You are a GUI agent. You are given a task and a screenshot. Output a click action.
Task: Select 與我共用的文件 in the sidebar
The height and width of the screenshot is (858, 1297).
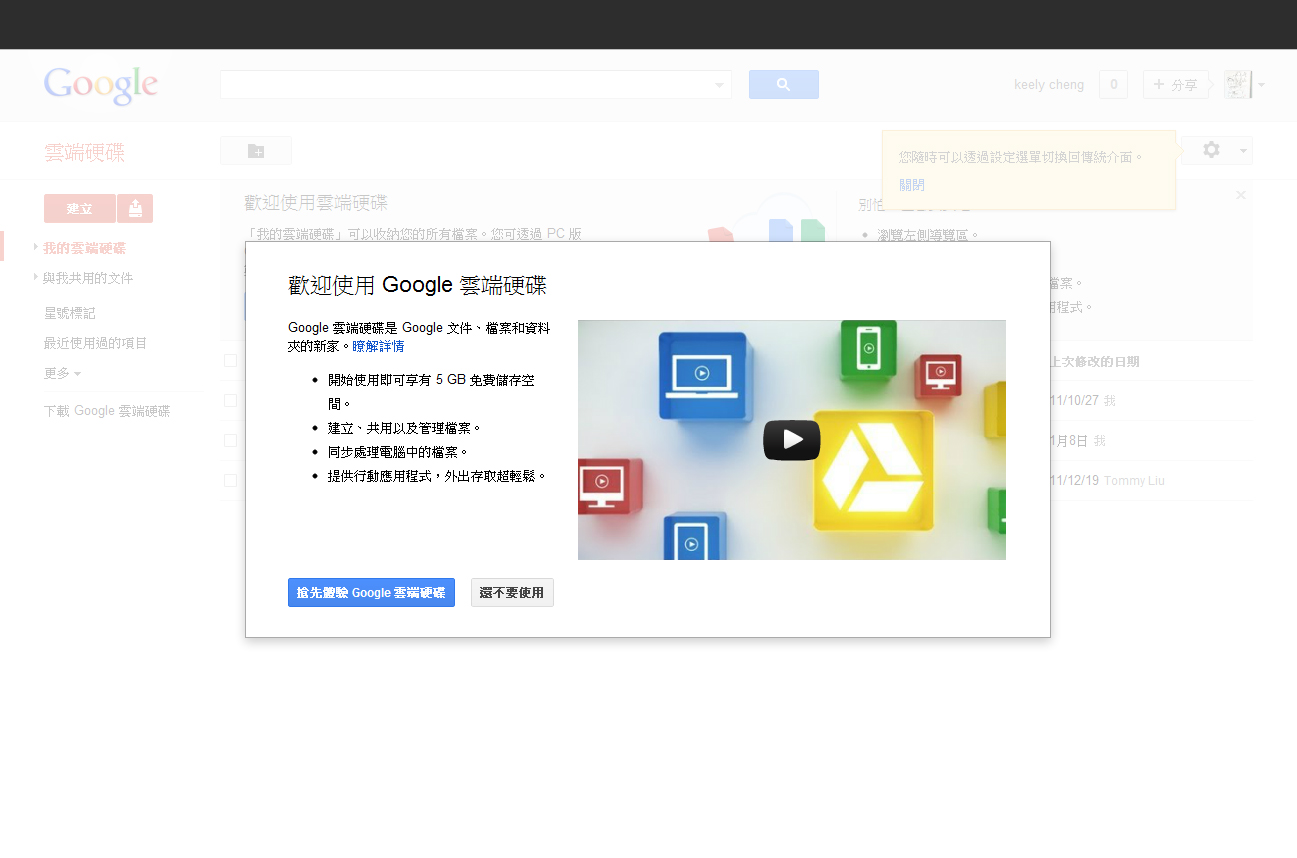(x=88, y=278)
